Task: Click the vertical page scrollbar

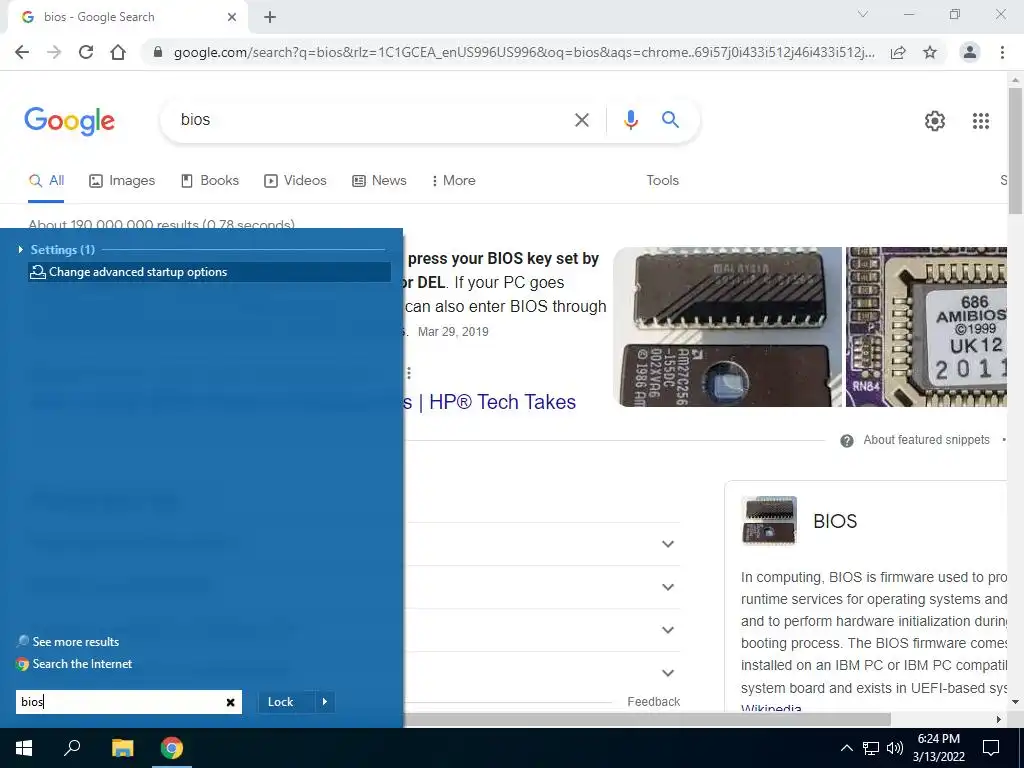Action: (x=1016, y=150)
